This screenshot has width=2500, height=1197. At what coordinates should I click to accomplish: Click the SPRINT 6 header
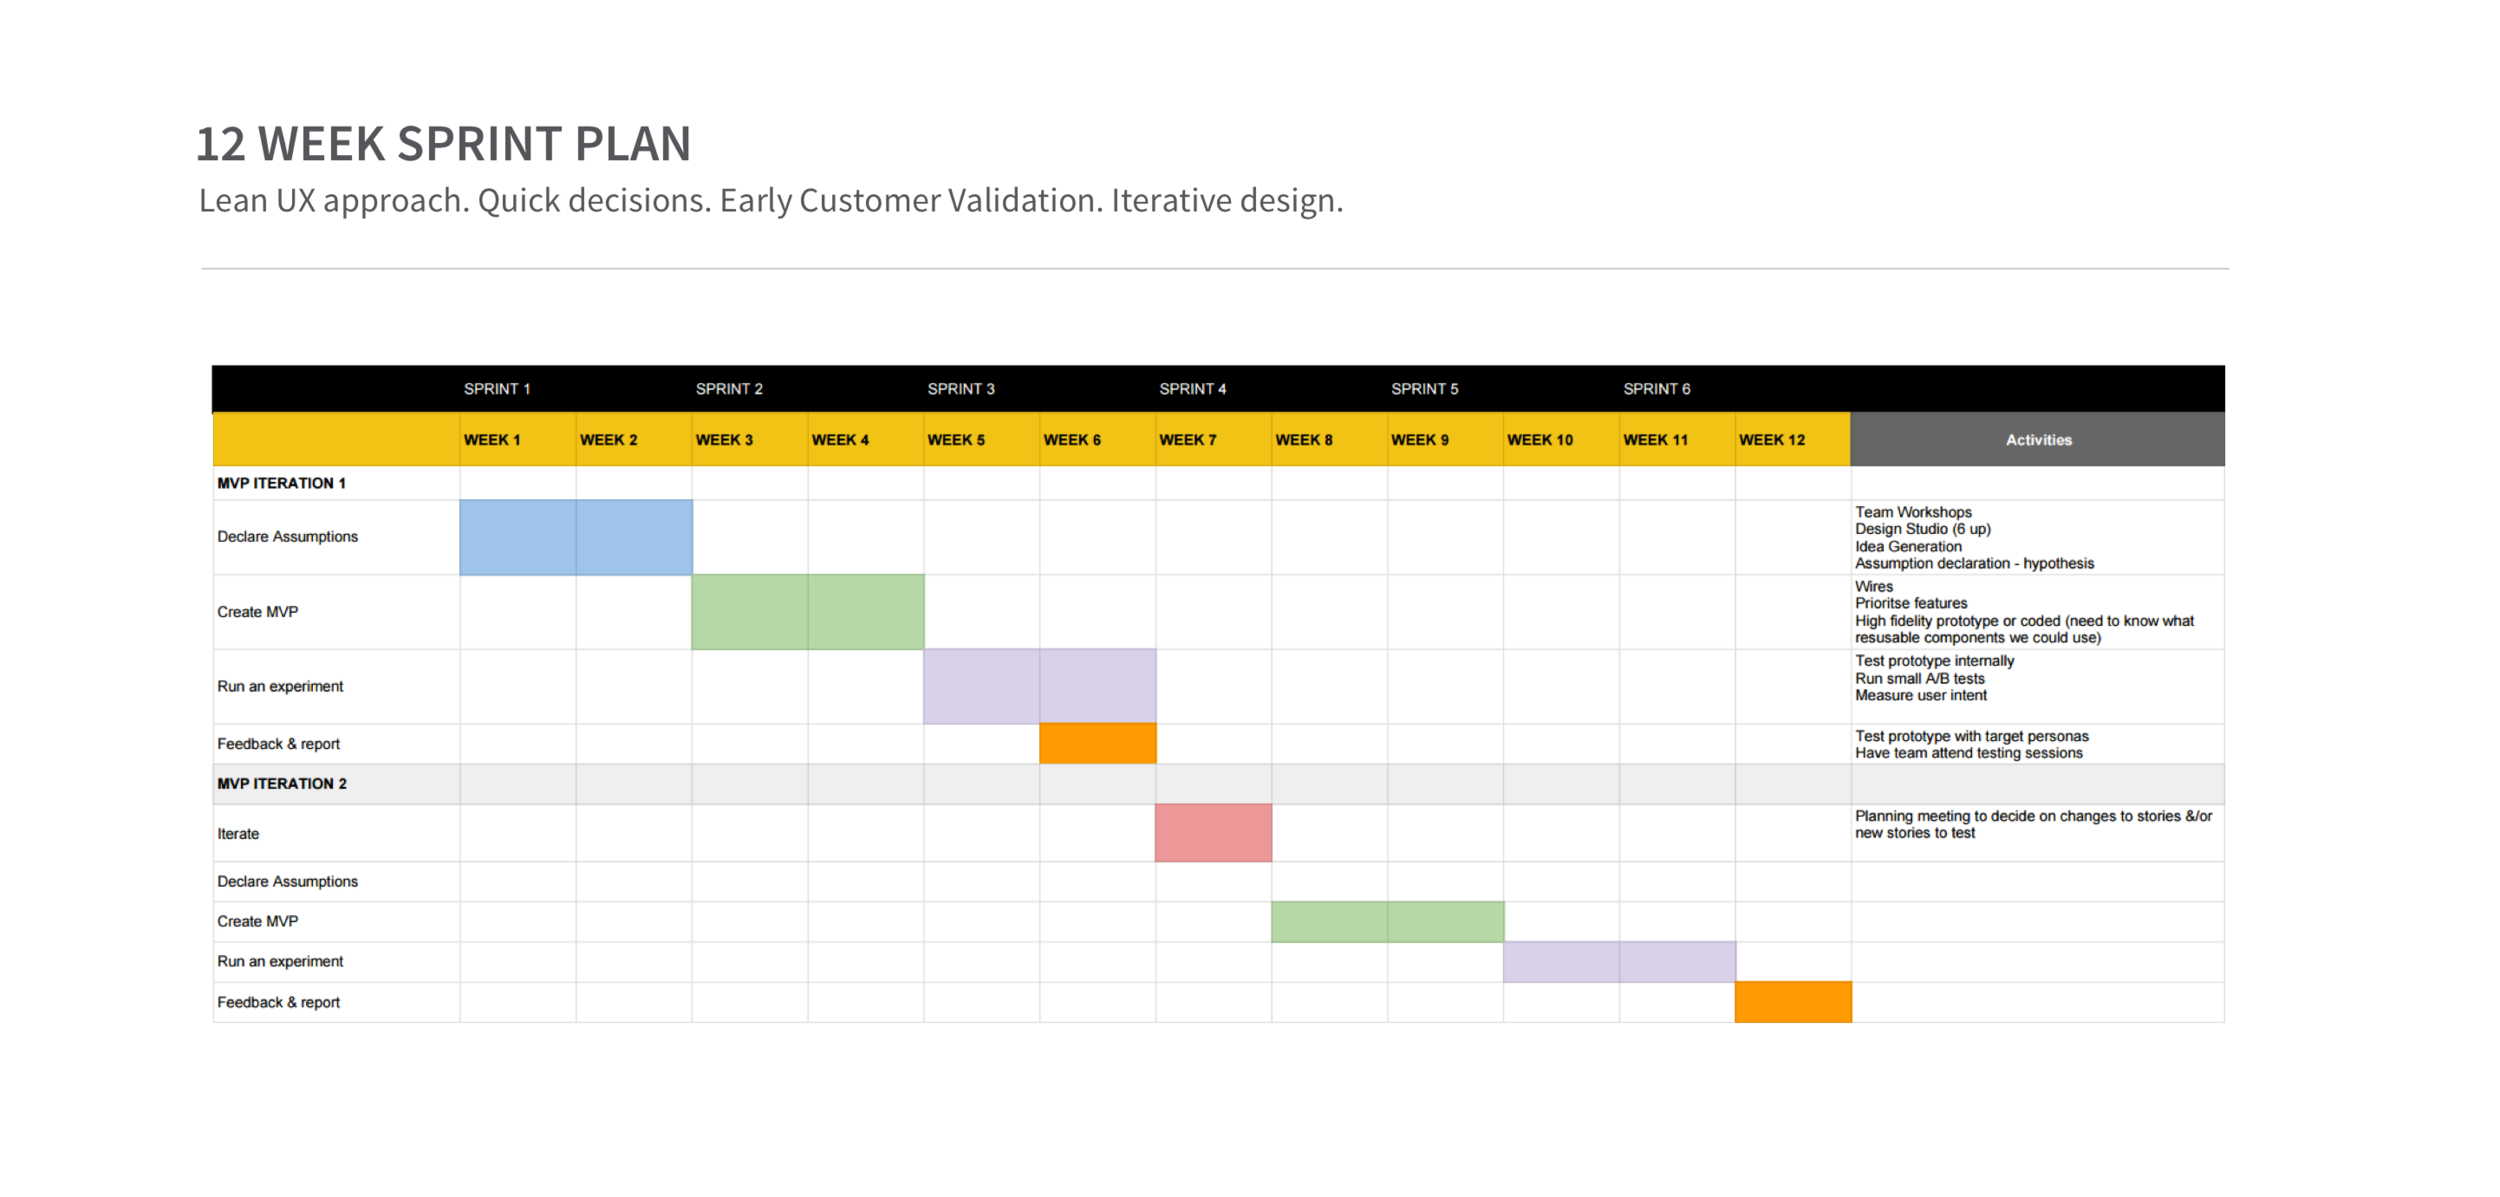(1657, 389)
